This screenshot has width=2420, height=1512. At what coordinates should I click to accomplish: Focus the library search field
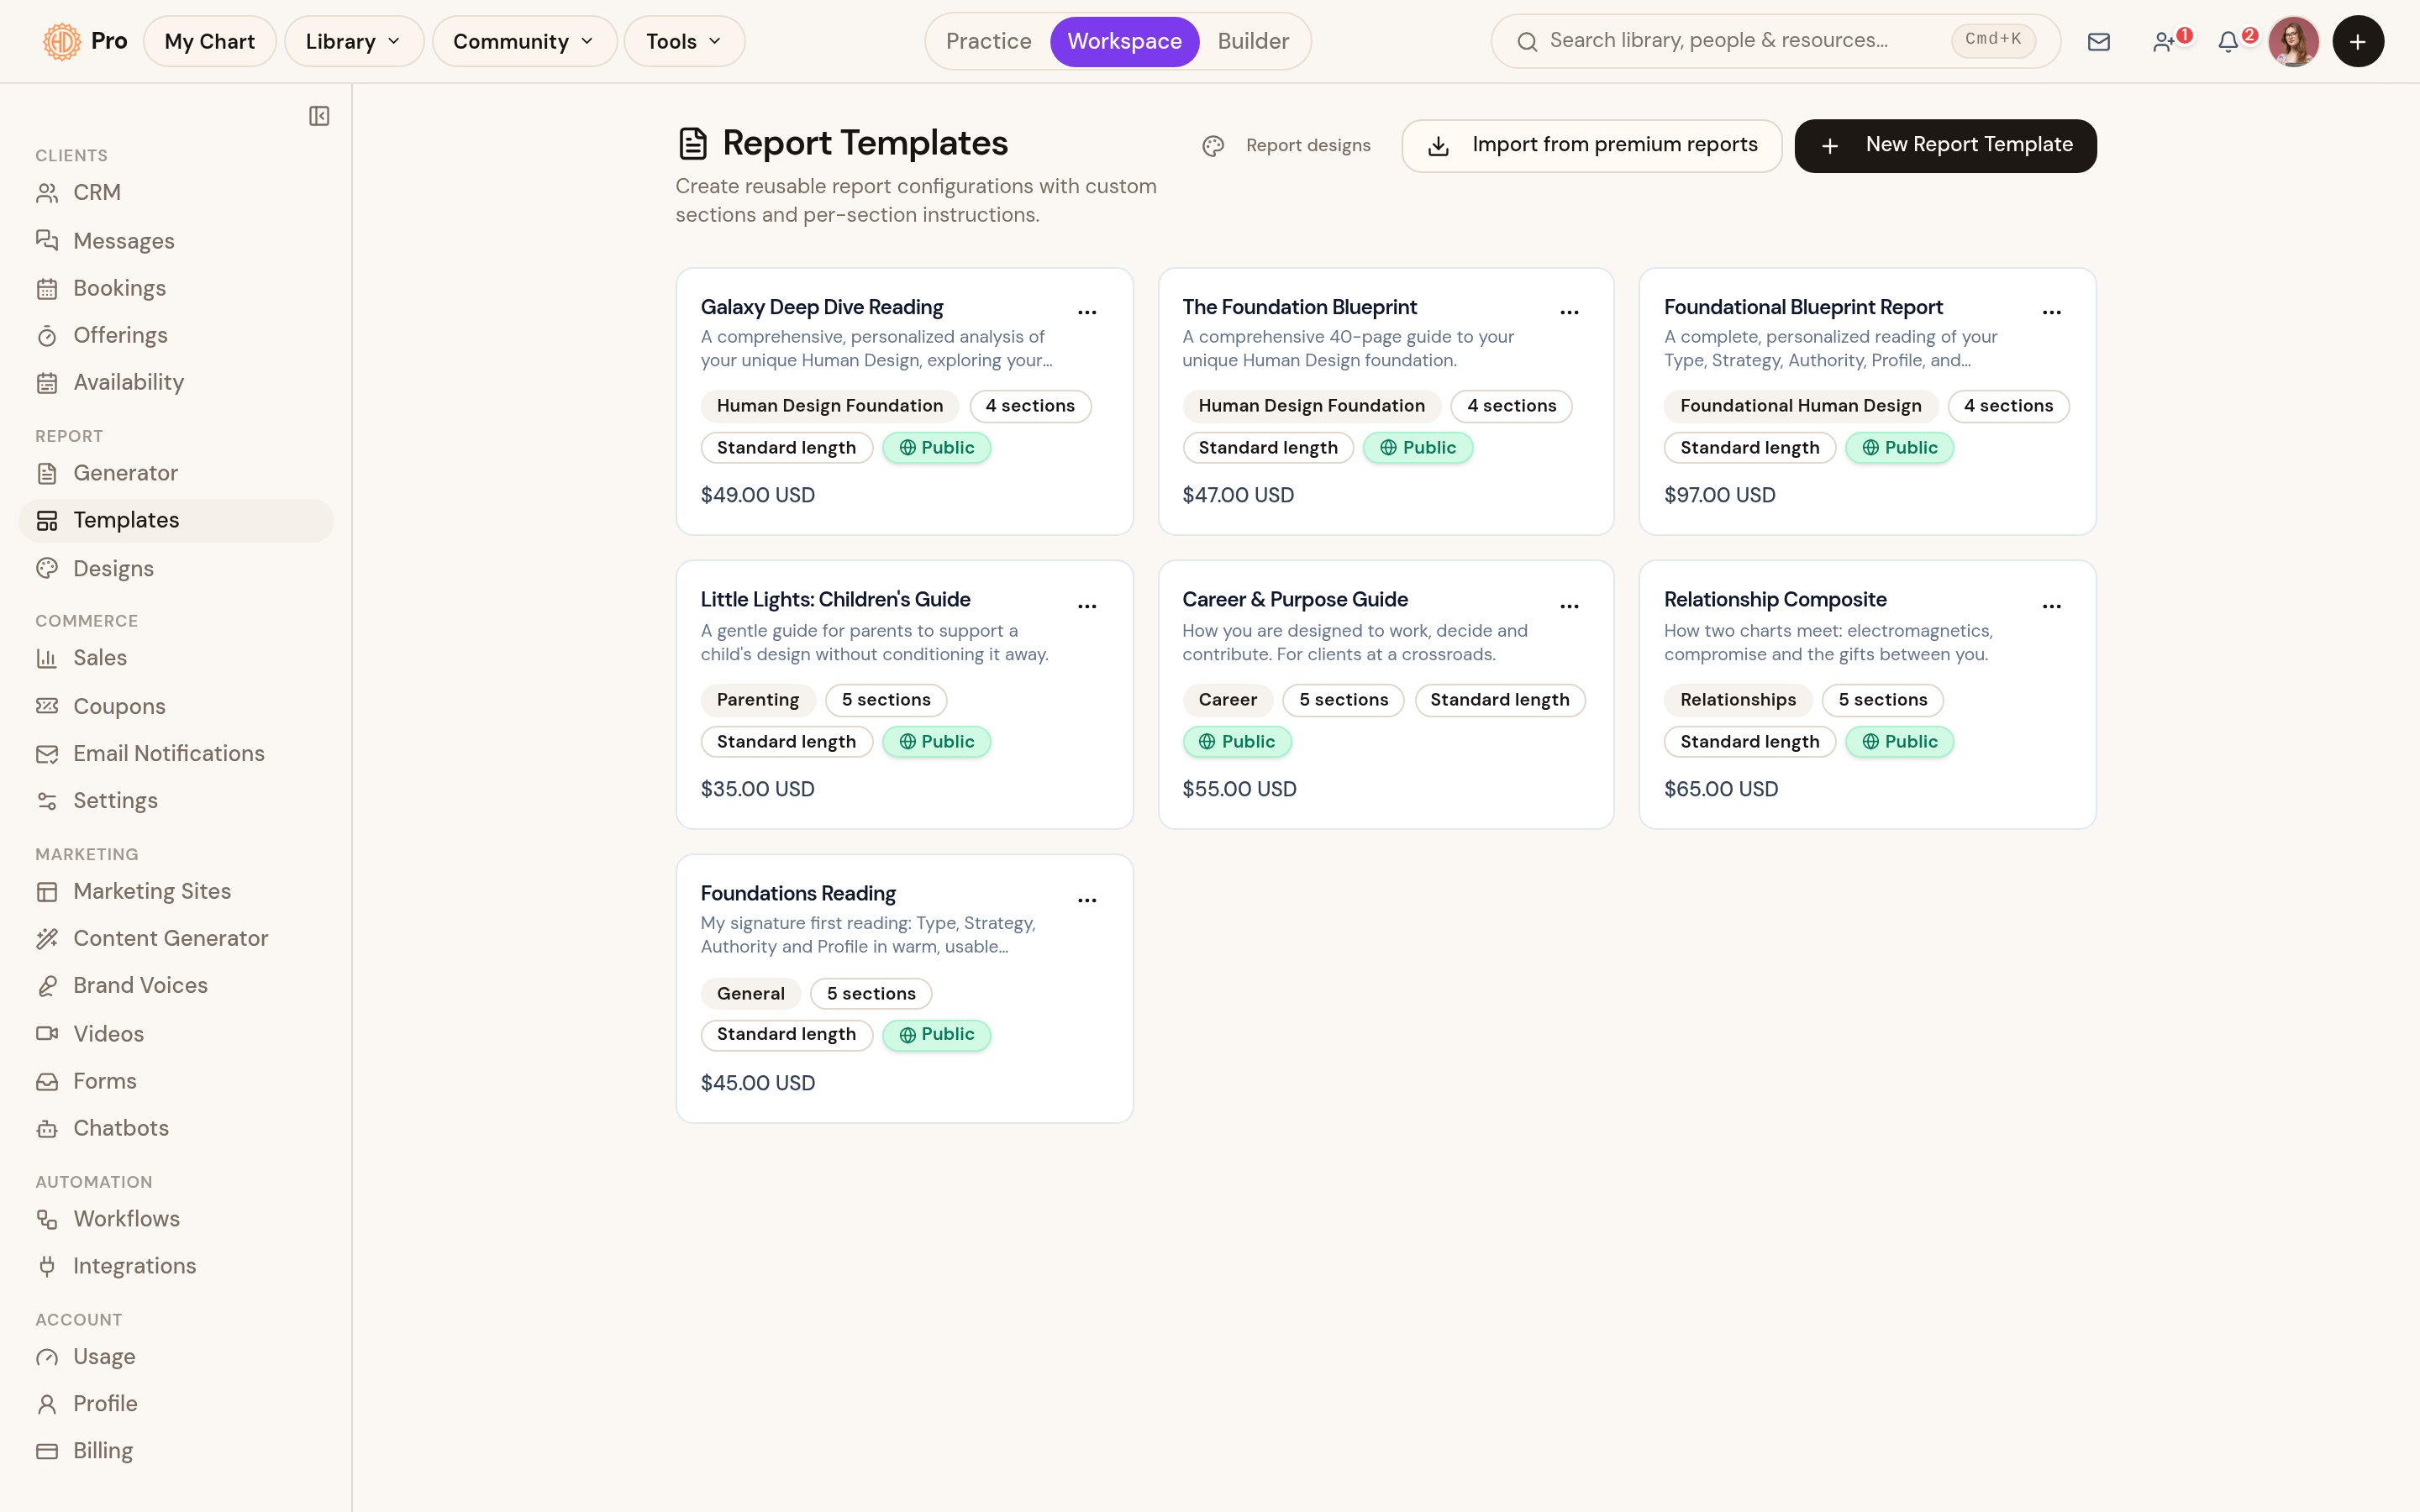click(1775, 41)
